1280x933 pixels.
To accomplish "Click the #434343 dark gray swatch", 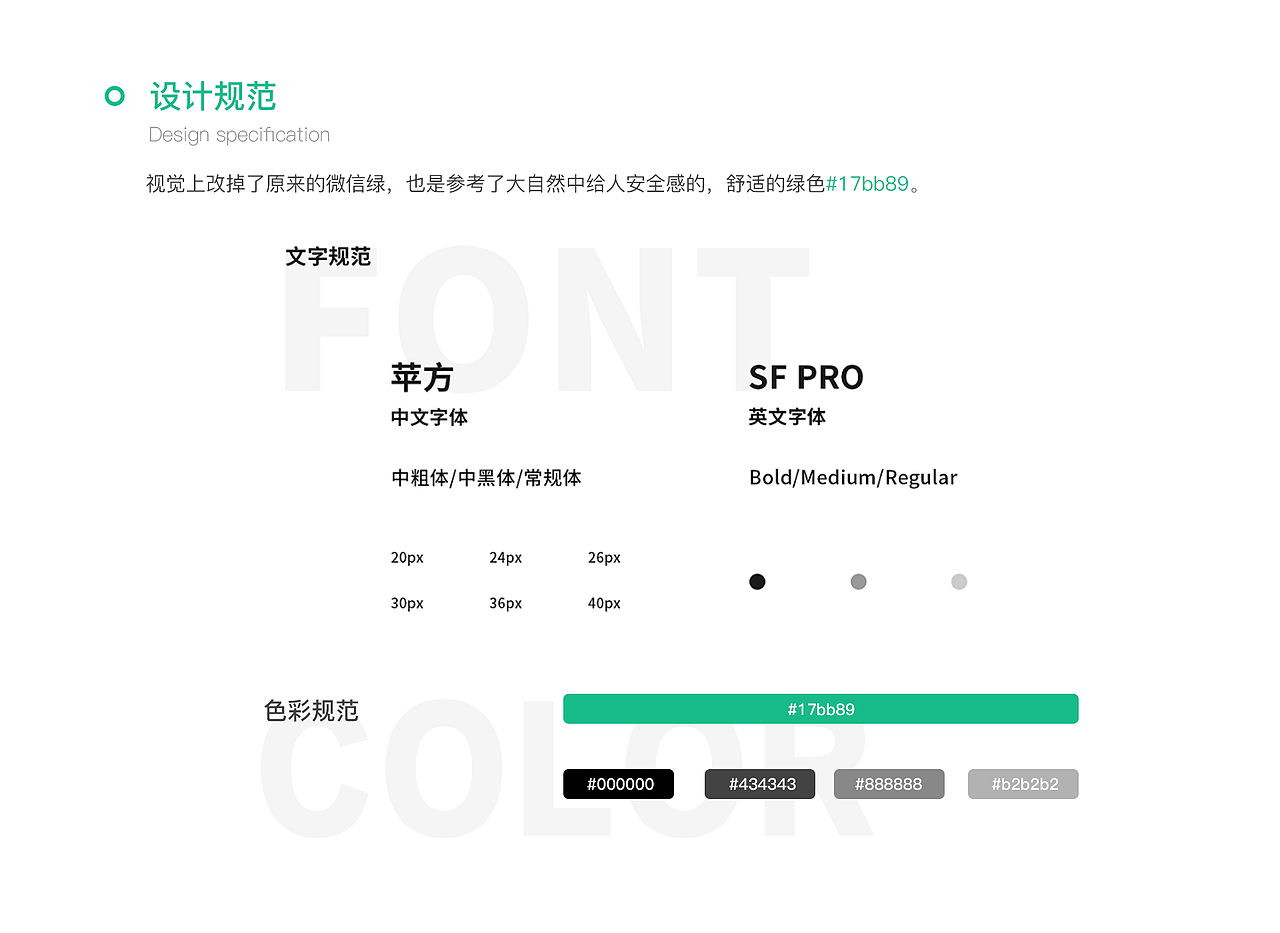I will (x=760, y=784).
